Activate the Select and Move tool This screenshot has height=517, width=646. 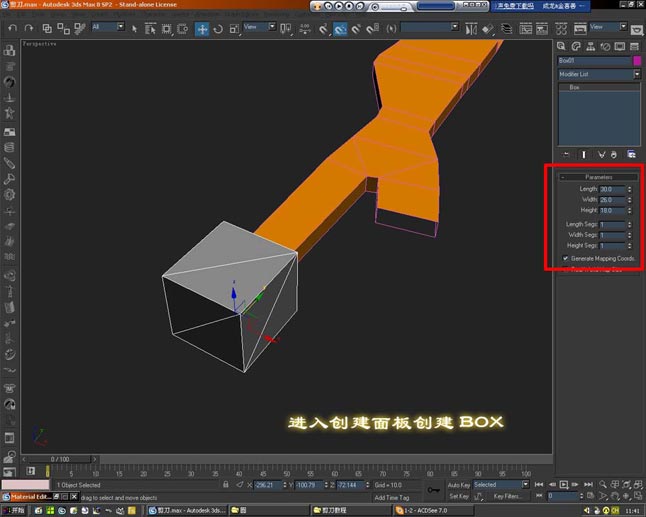click(202, 29)
